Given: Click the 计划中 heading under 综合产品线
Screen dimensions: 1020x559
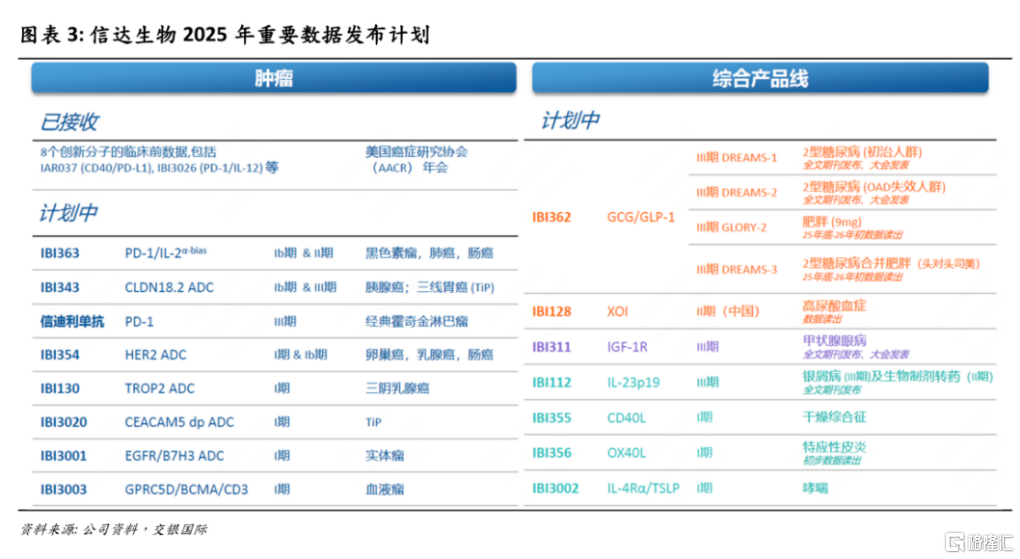Looking at the screenshot, I should [570, 120].
